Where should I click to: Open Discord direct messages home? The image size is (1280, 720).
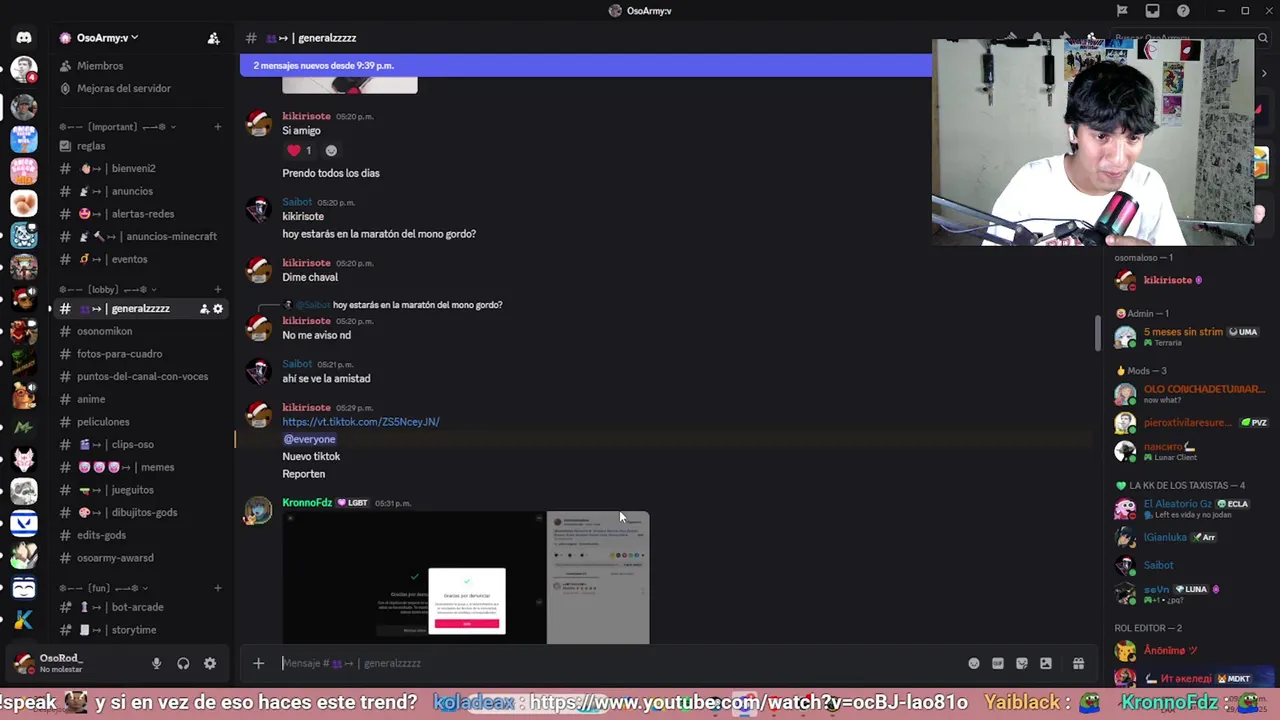pos(24,38)
